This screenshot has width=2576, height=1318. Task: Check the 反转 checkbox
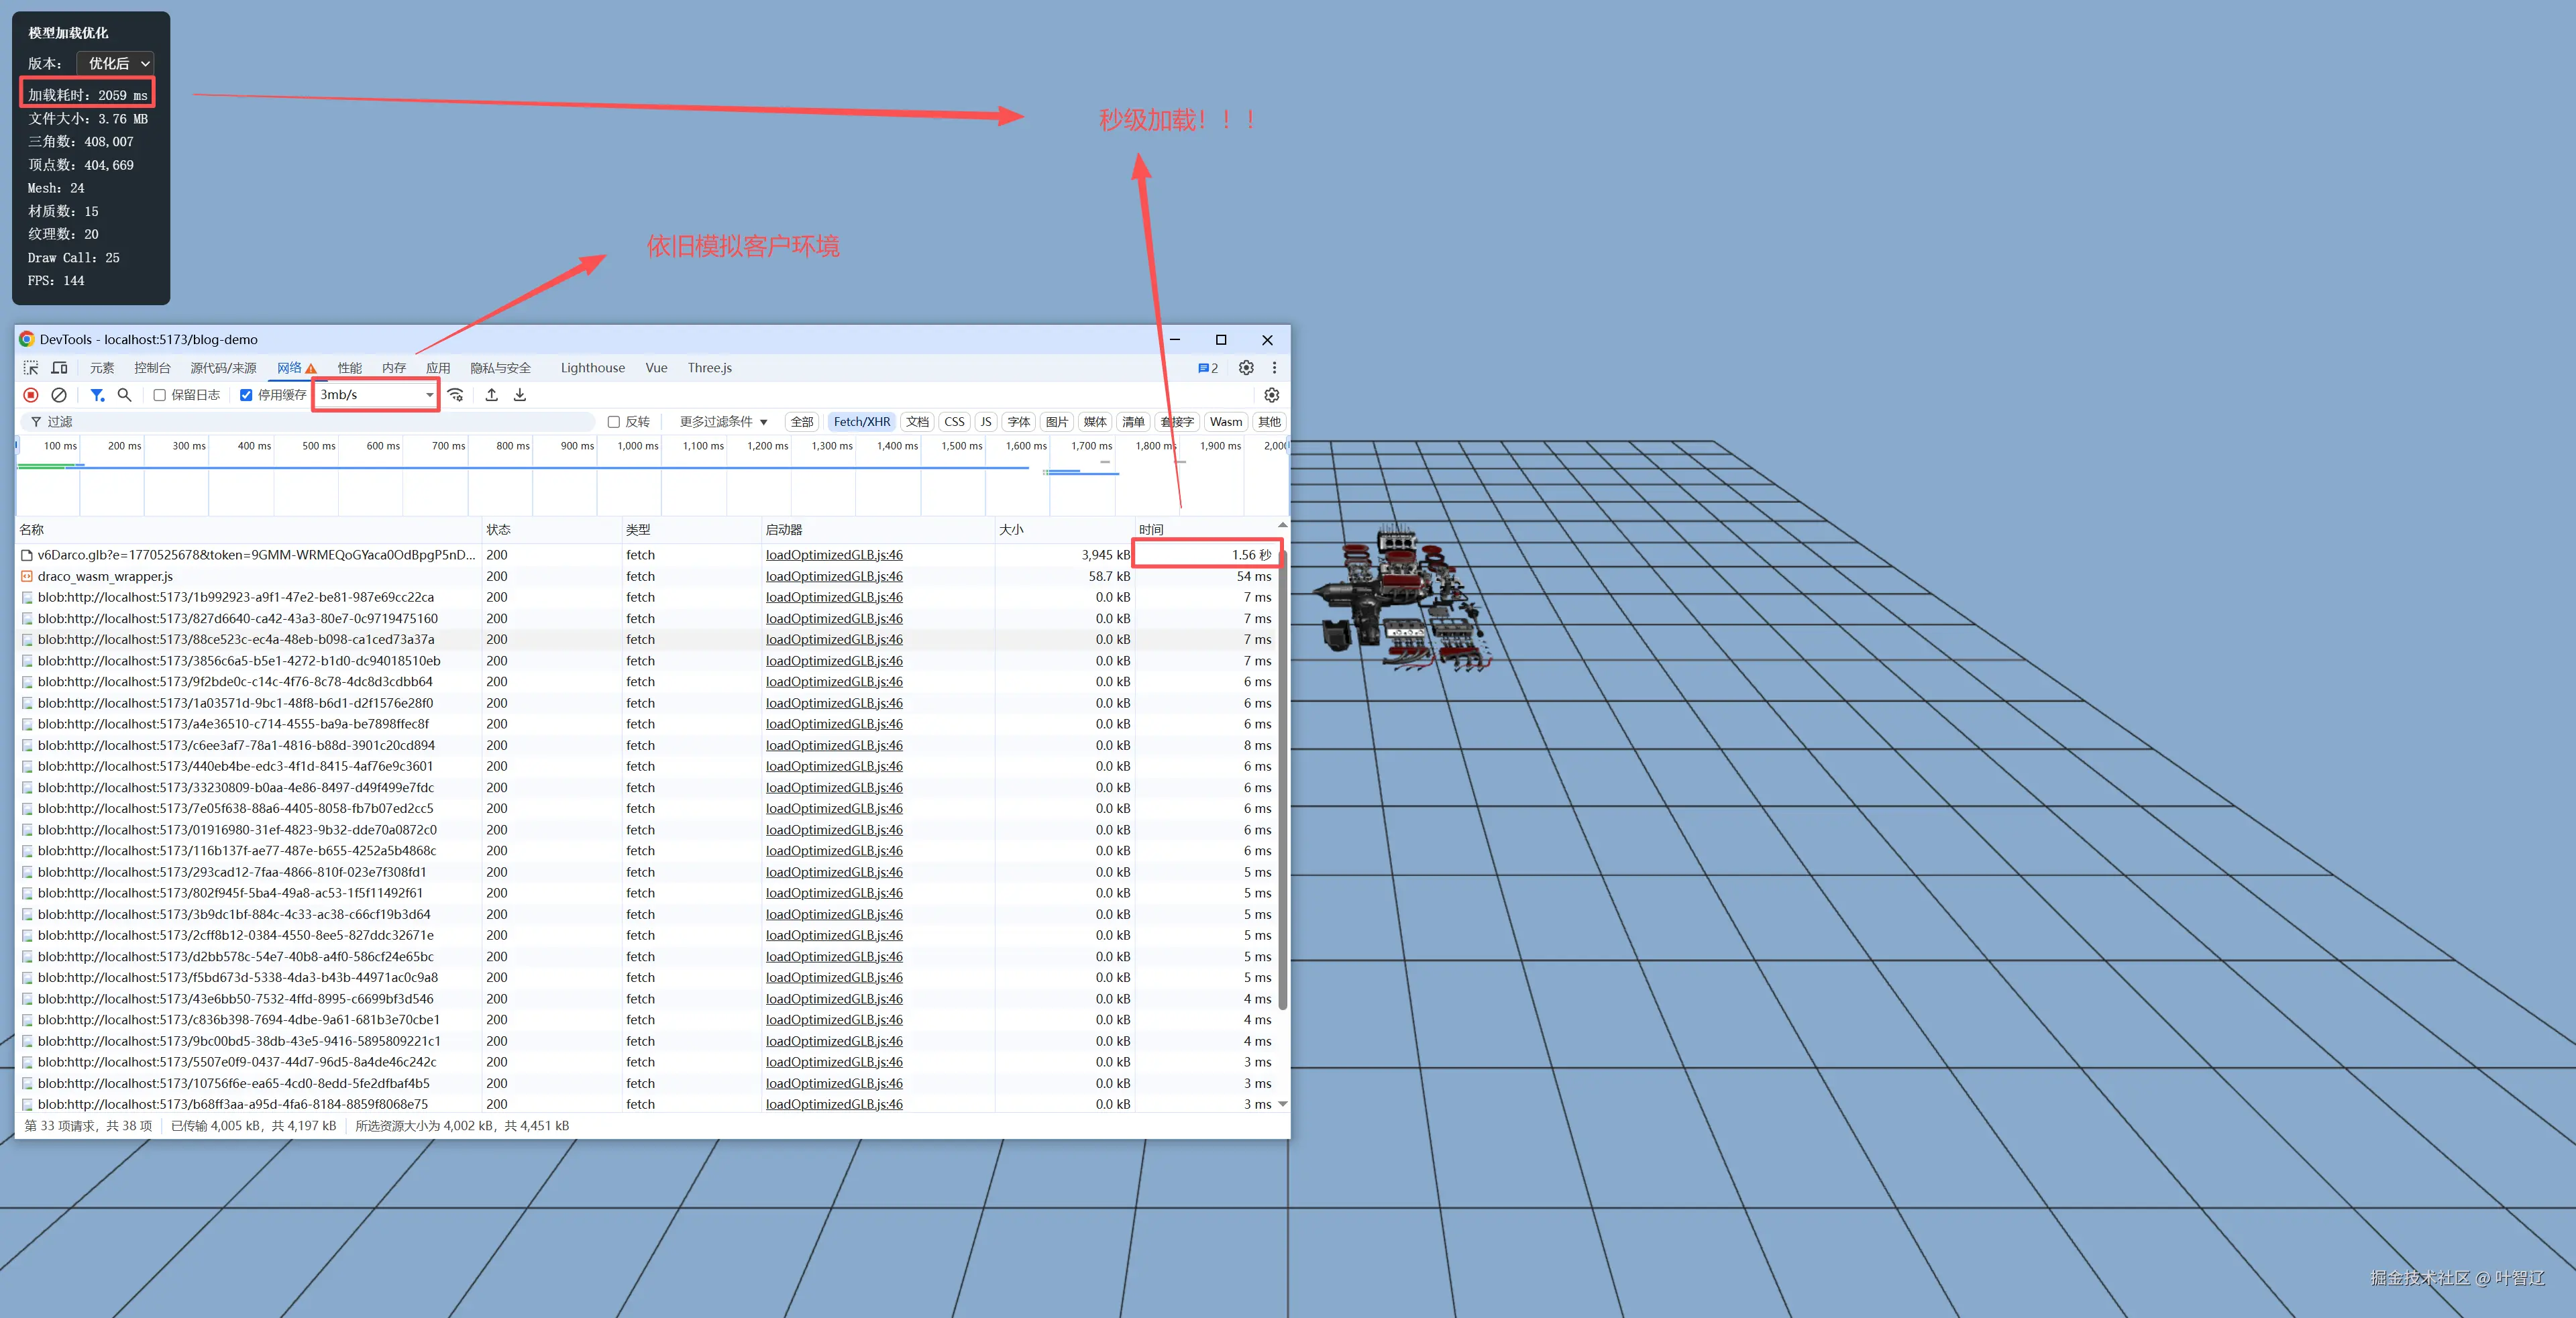[614, 422]
